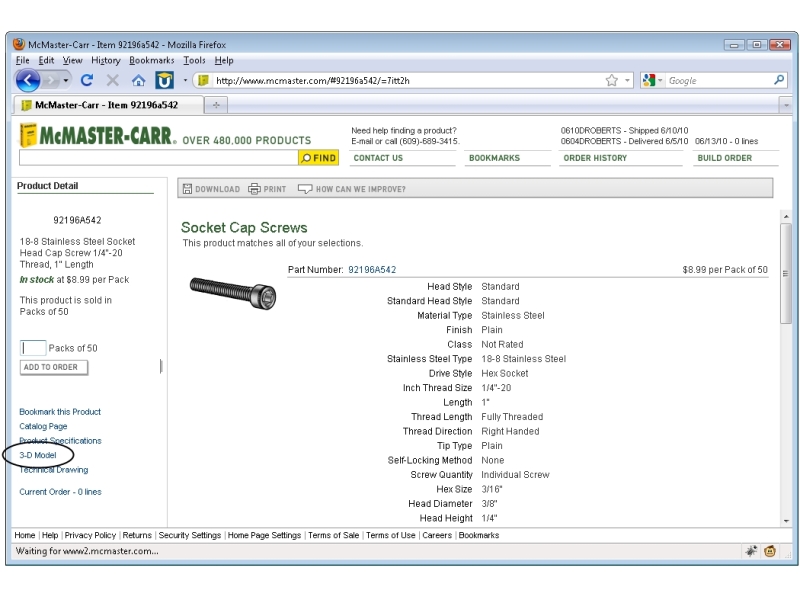
Task: Click the ADD TO ORDER button
Action: point(54,367)
